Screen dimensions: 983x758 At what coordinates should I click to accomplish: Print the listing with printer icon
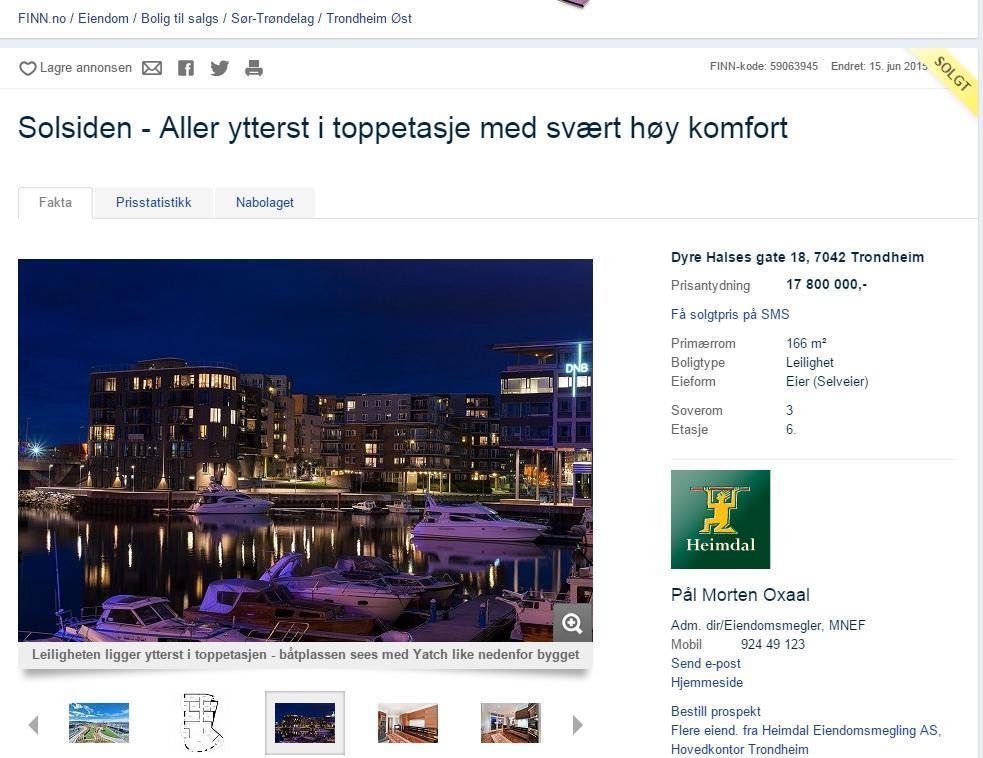254,68
